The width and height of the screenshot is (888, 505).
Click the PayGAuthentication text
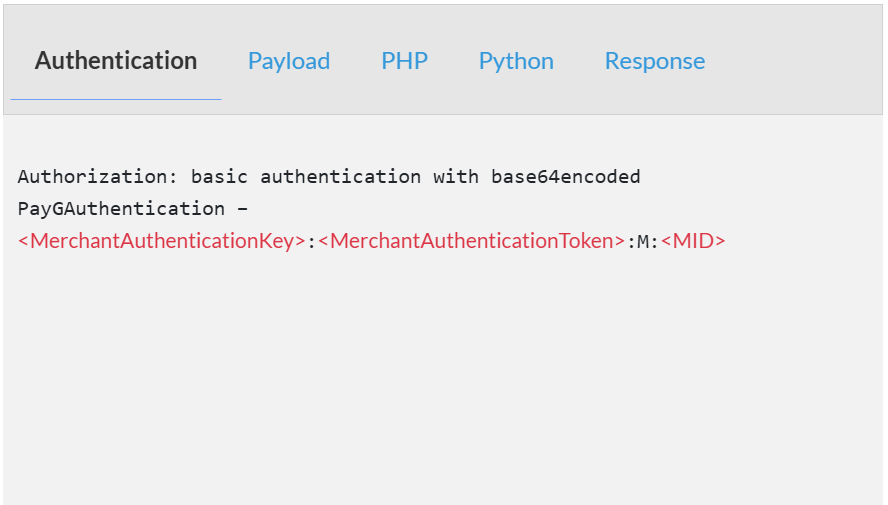[x=121, y=209]
